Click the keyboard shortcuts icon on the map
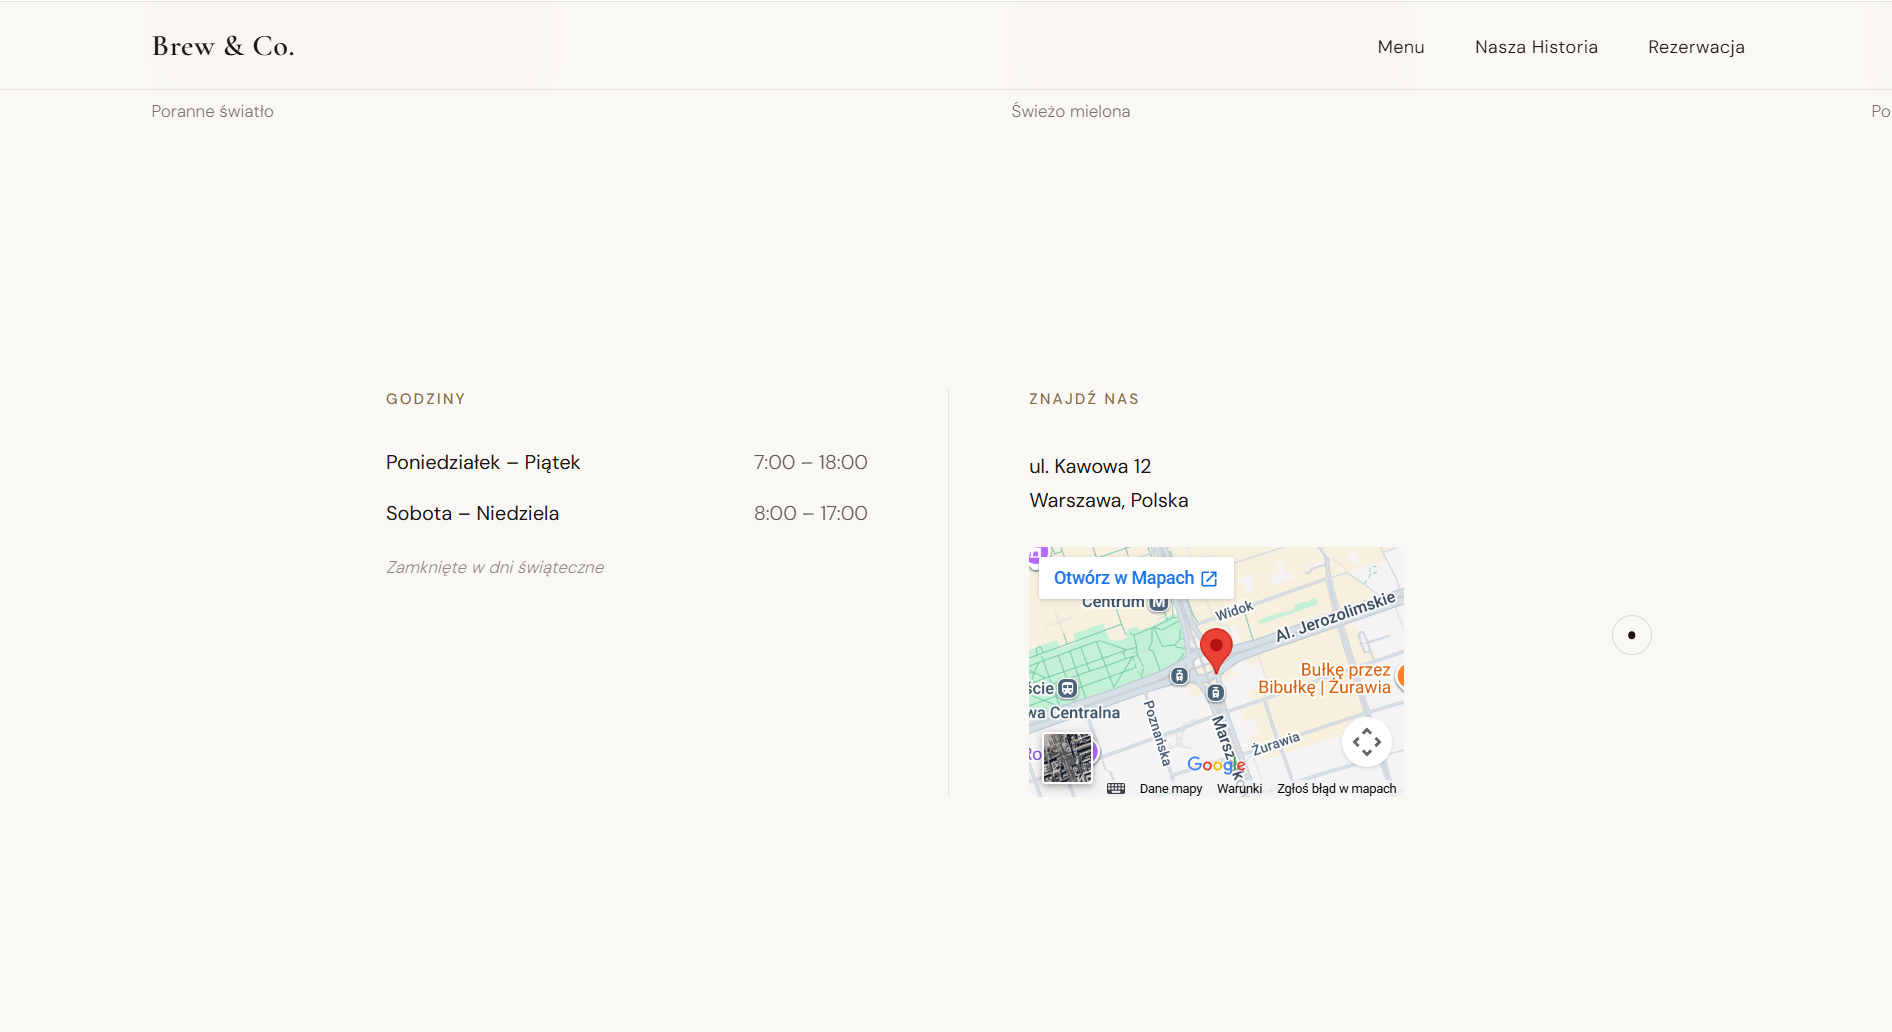Viewport: 1892px width, 1032px height. pyautogui.click(x=1116, y=790)
